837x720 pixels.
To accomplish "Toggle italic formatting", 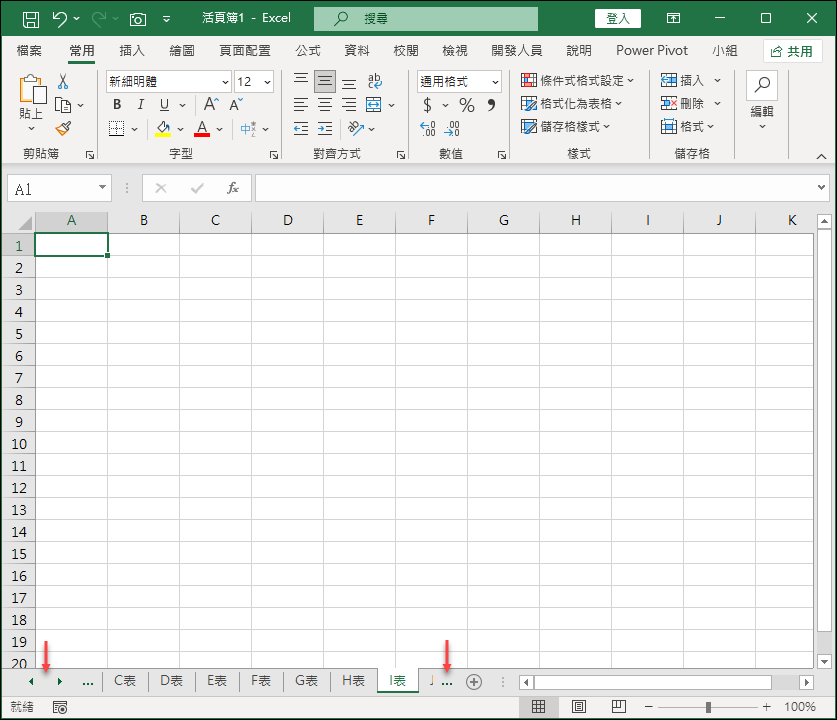I will (x=140, y=104).
